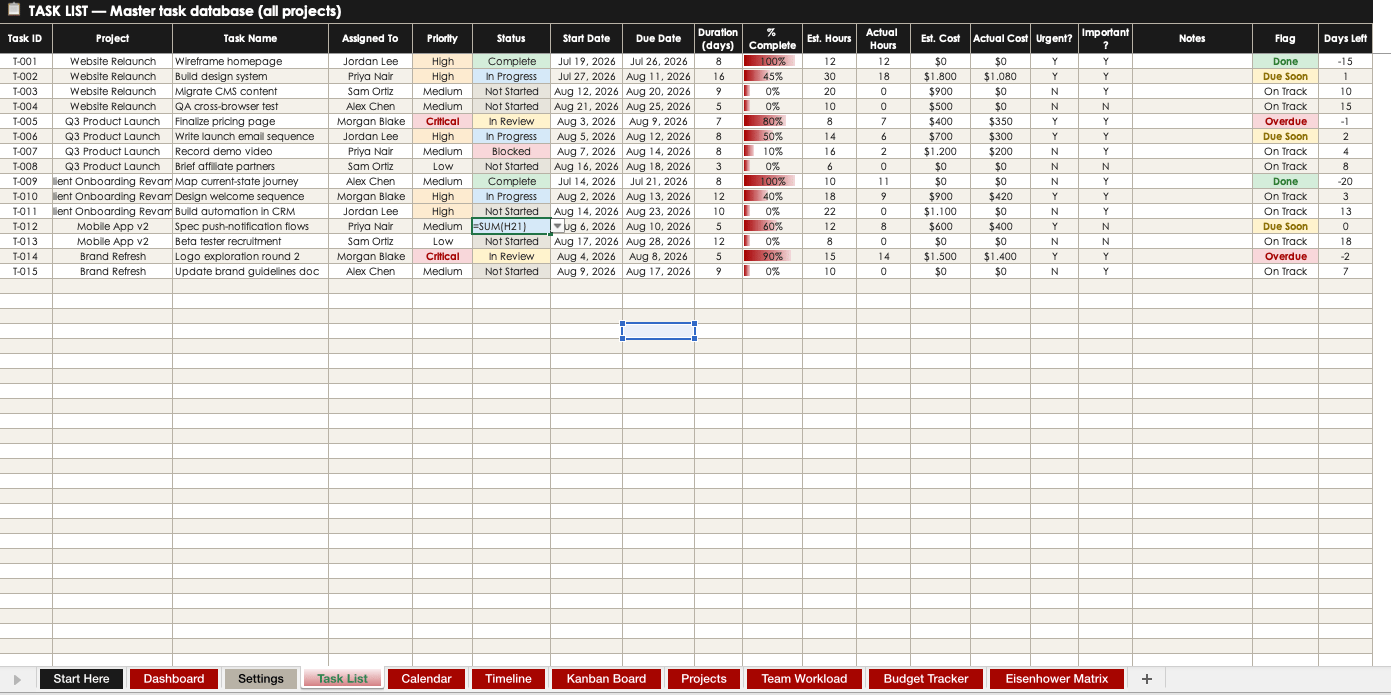
Task: Click the Priority column header
Action: [442, 38]
